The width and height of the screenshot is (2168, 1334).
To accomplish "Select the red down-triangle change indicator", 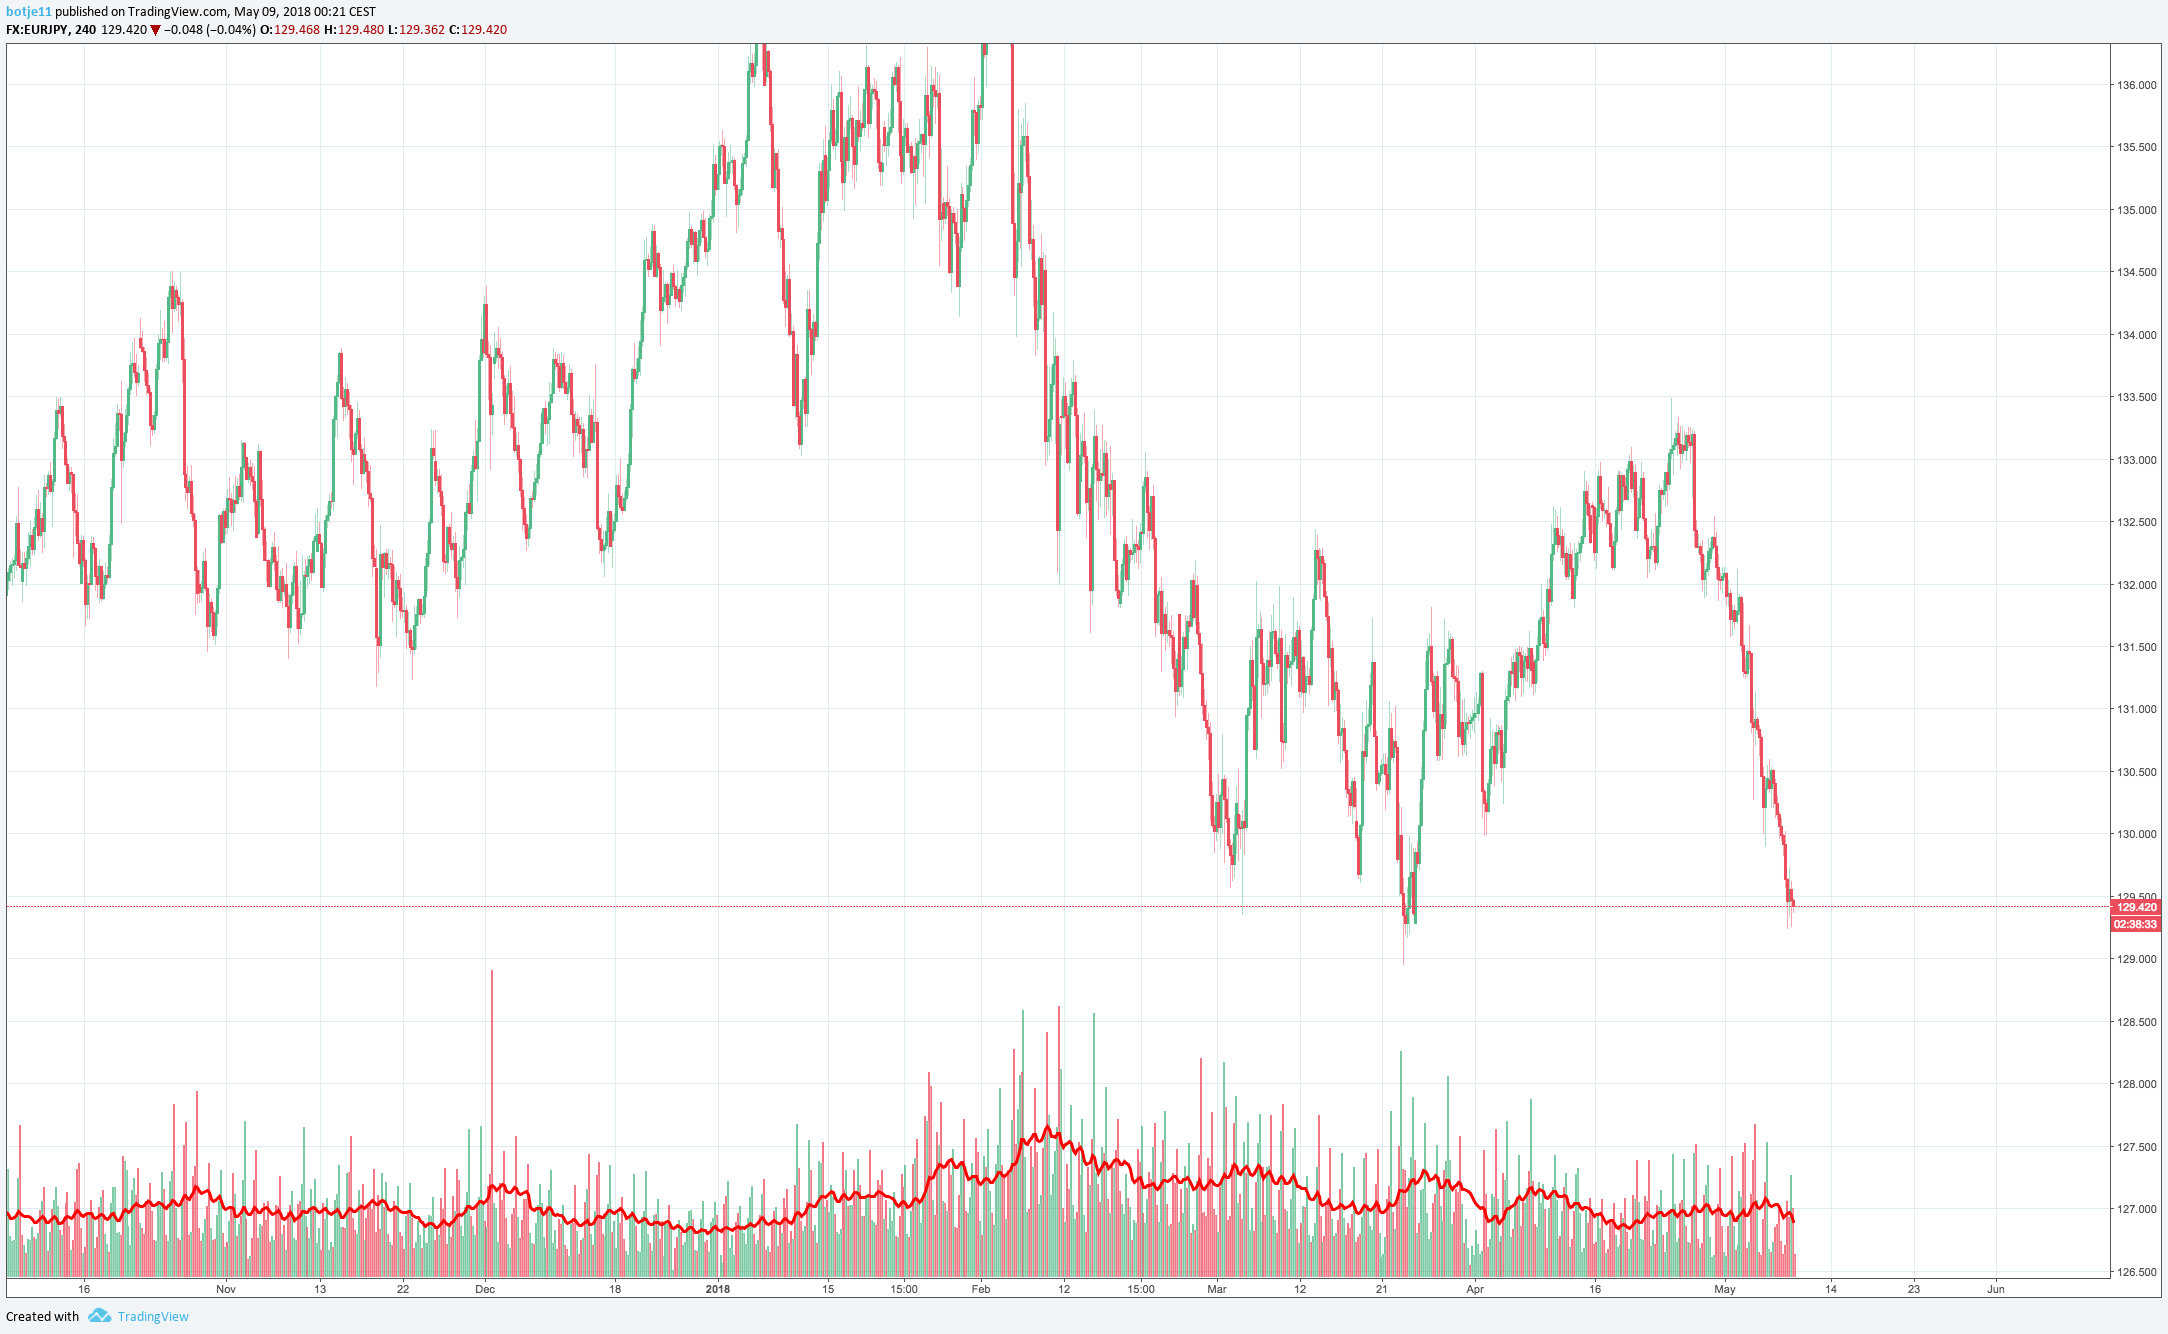I will coord(155,30).
